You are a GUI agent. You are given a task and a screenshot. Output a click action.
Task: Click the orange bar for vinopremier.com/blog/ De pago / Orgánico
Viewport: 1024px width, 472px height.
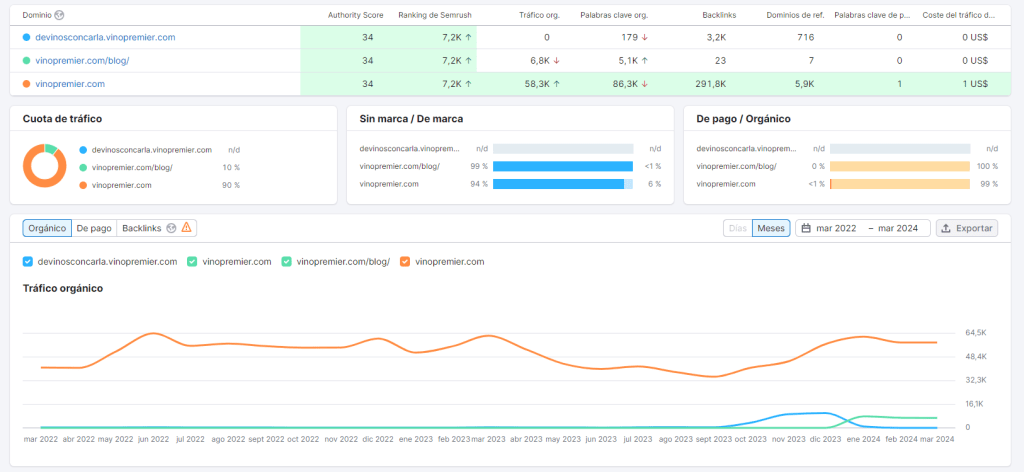[x=900, y=166]
